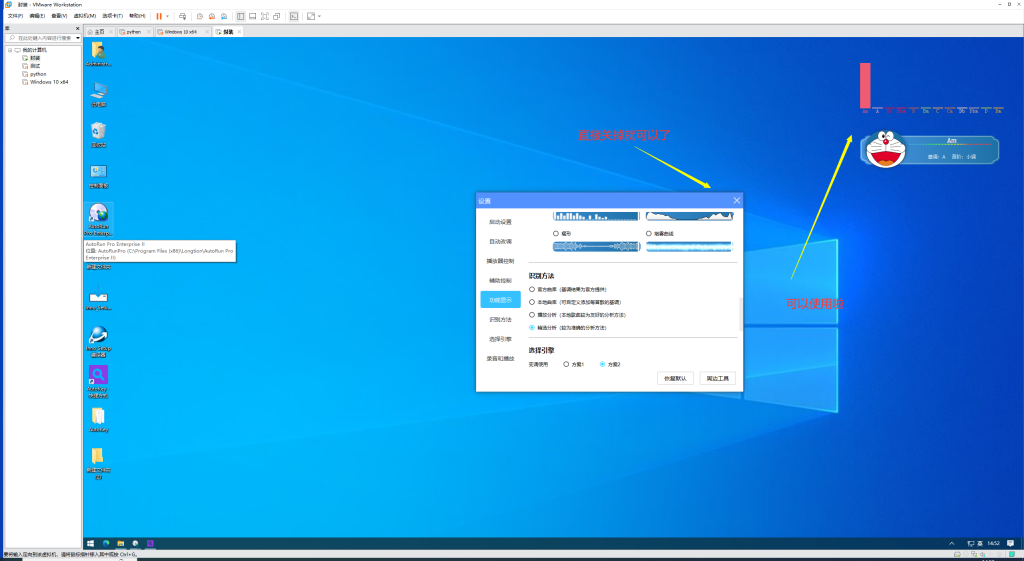Close the library panel with its X
This screenshot has width=1024, height=561.
77,29
